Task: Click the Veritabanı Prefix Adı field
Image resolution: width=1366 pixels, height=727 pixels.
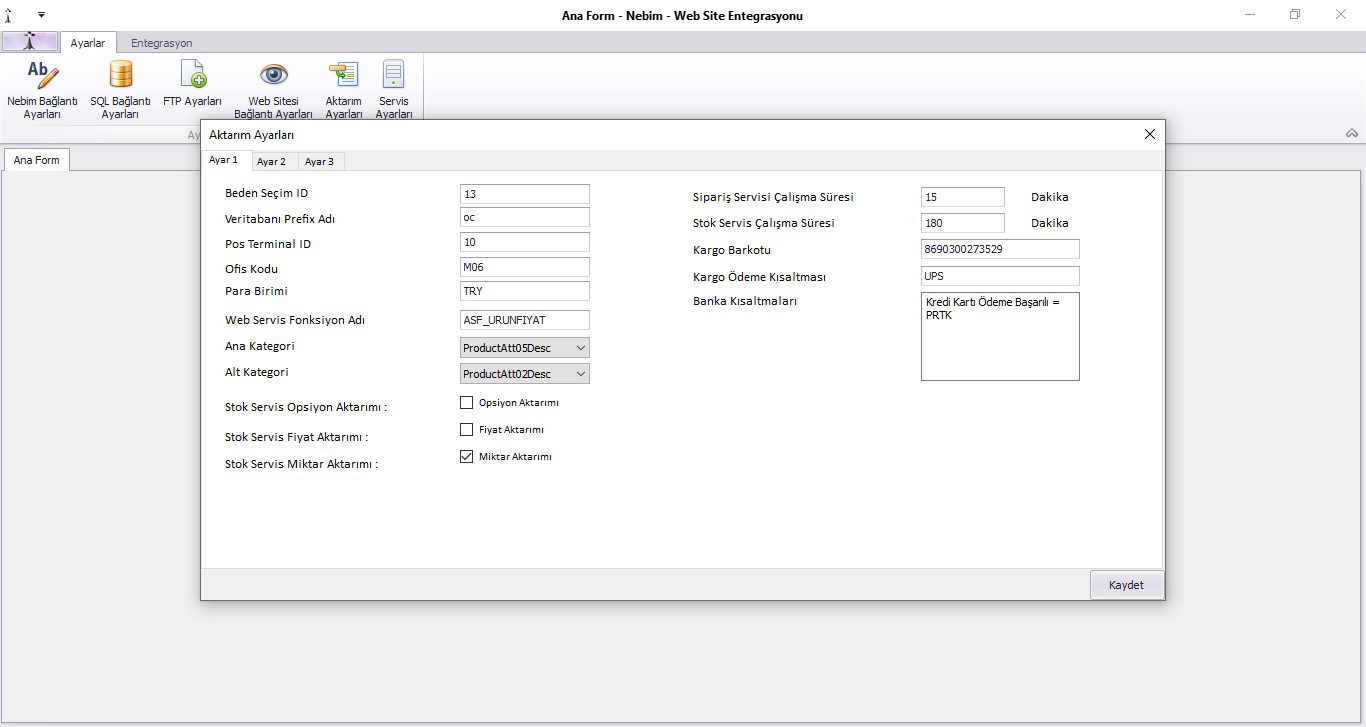Action: point(525,217)
